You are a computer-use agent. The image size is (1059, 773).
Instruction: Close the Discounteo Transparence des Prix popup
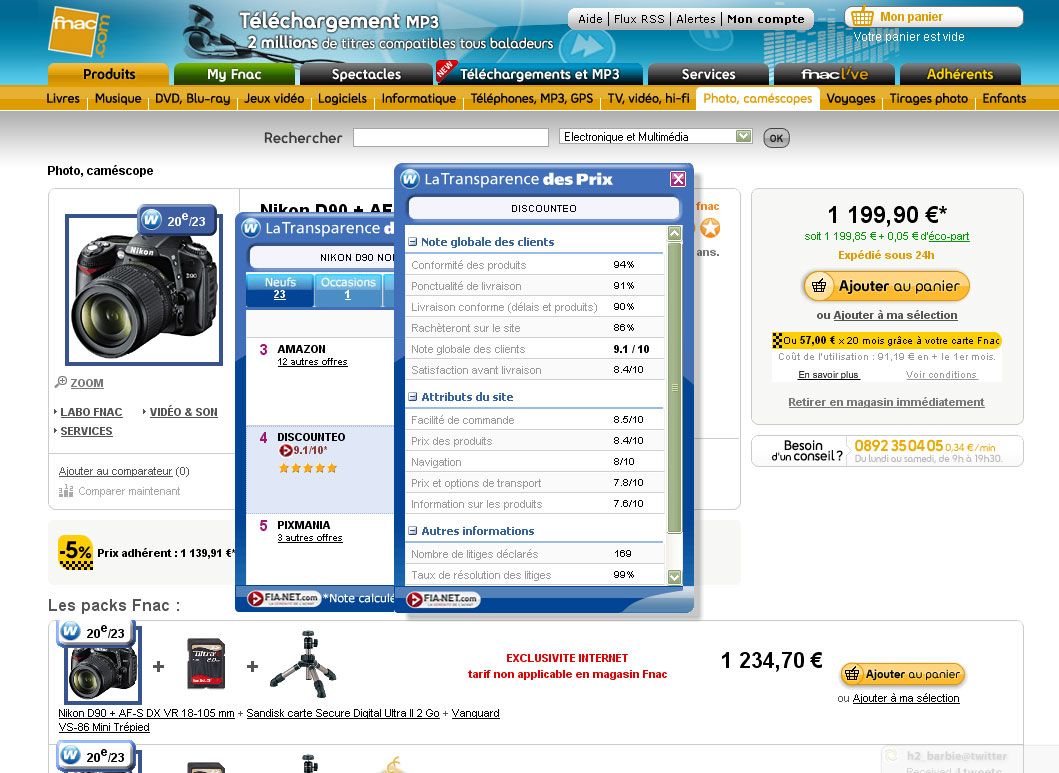(677, 179)
